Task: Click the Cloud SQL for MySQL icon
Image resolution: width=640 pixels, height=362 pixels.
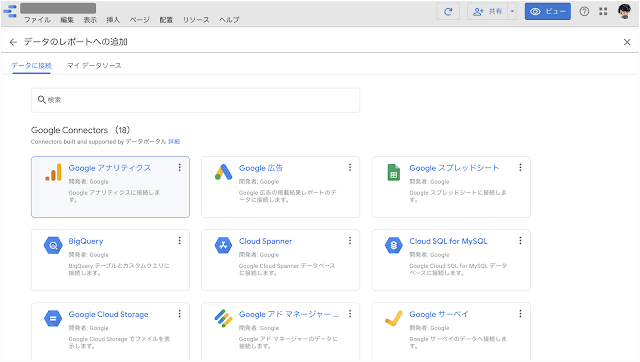Action: [x=393, y=245]
